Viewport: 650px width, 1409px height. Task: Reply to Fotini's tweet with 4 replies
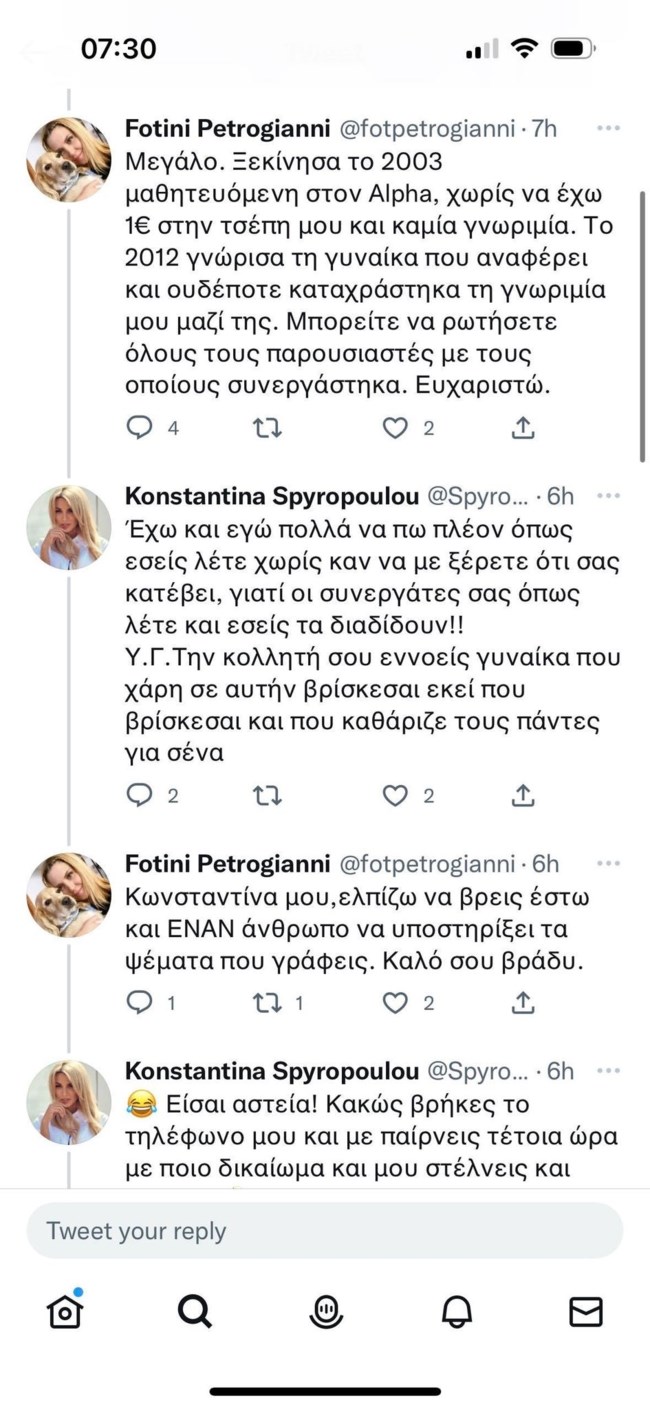(140, 428)
